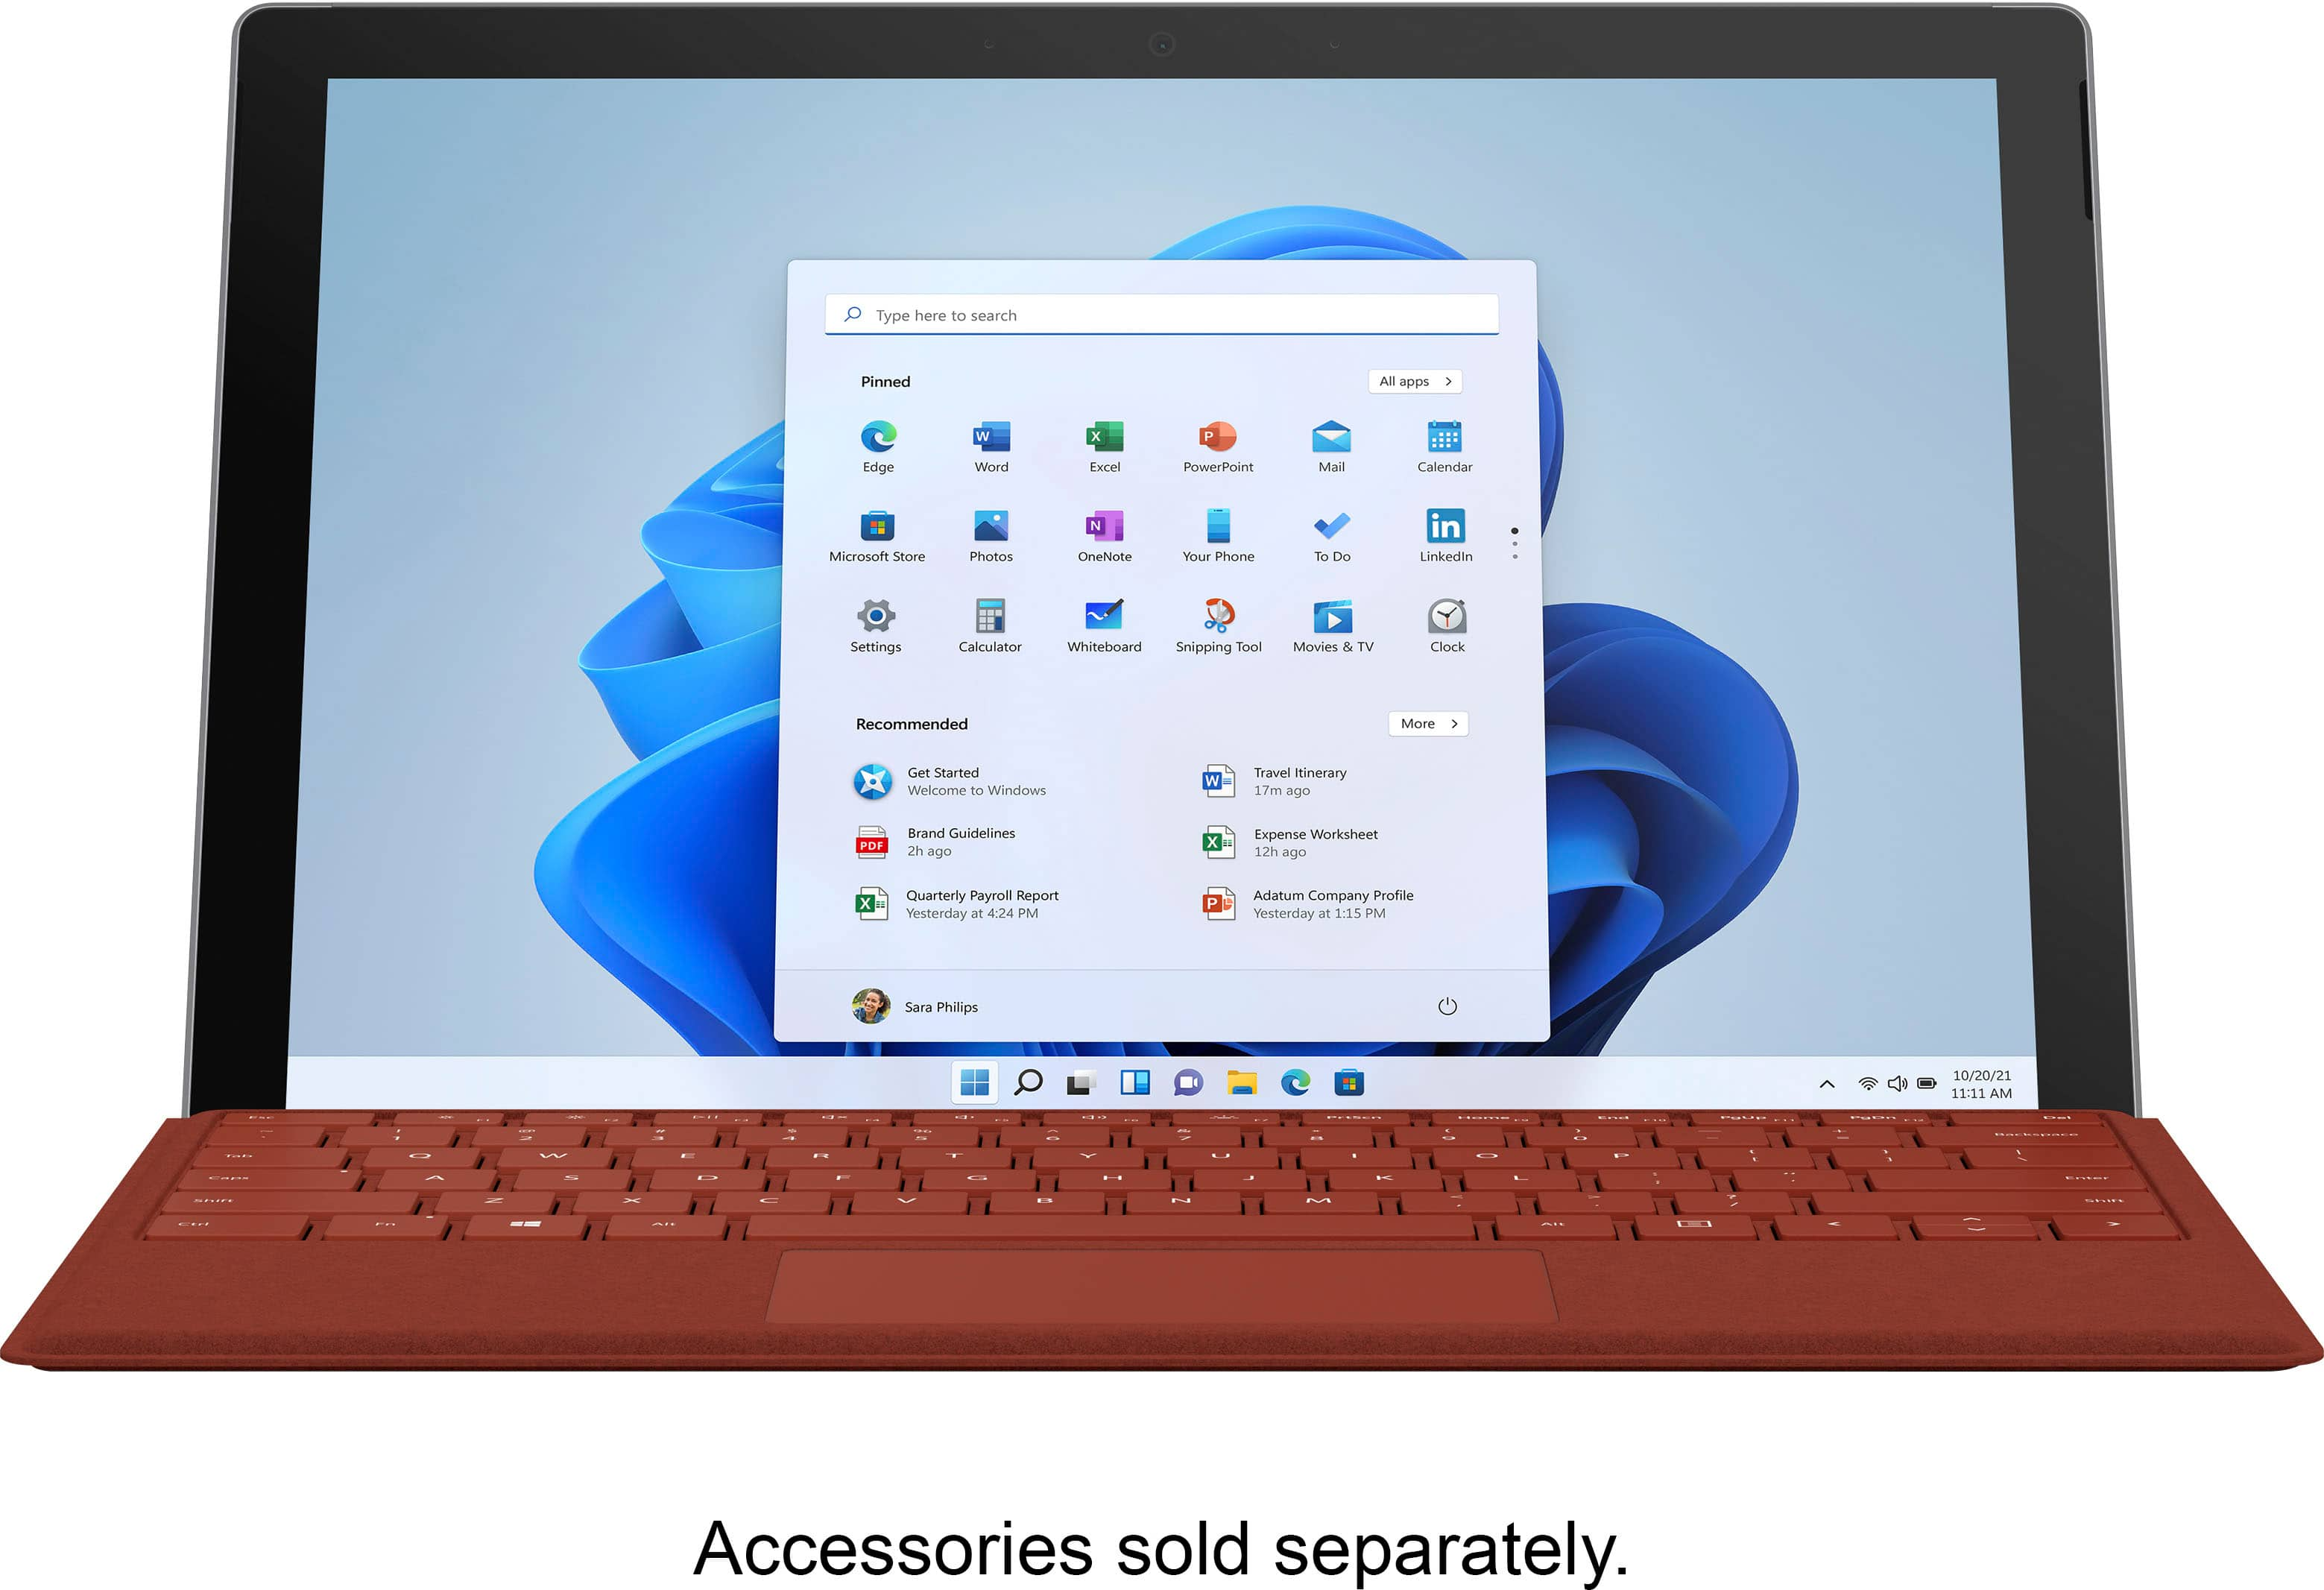The height and width of the screenshot is (1590, 2324).
Task: Open Snipping Tool
Action: (1215, 619)
